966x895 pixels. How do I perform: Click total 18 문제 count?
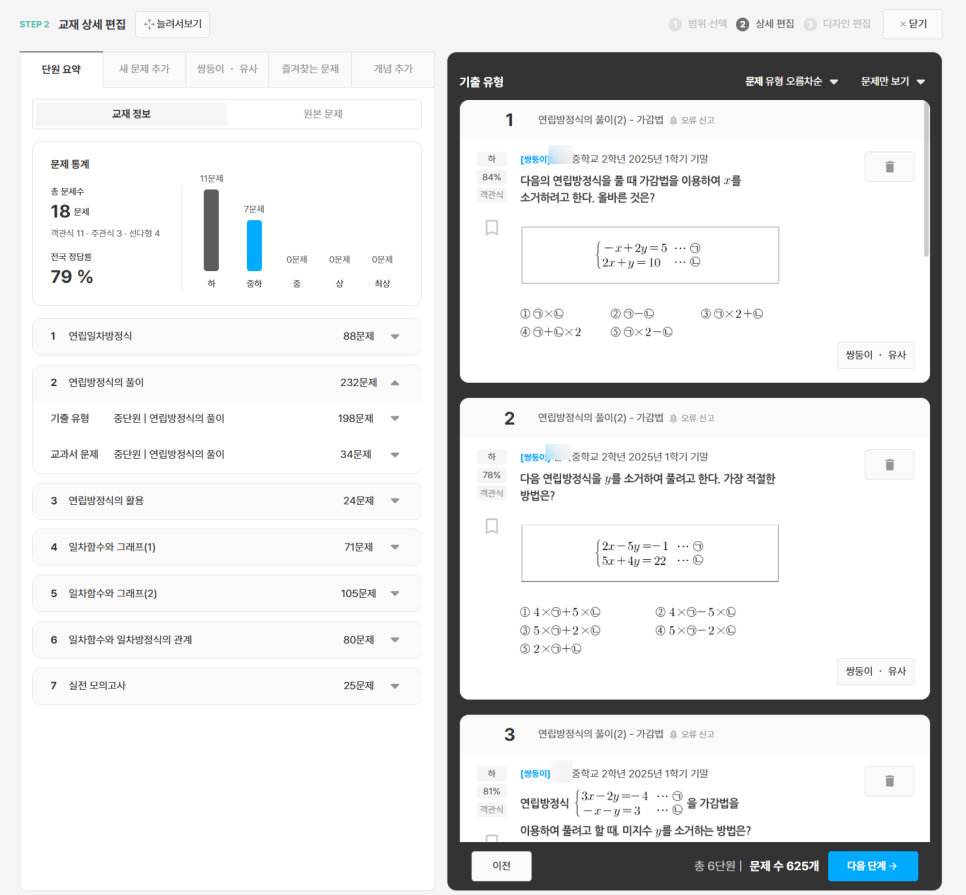[70, 211]
